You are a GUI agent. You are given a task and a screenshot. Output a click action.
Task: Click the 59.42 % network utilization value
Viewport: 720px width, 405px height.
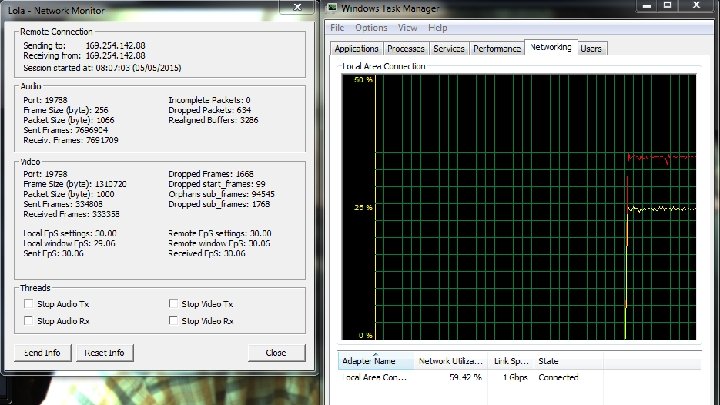tap(465, 377)
